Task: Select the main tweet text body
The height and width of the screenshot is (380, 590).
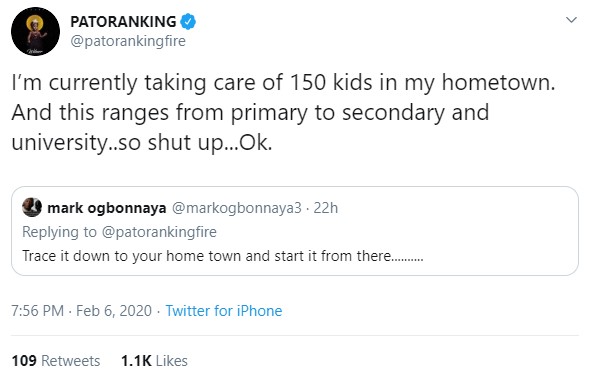Action: click(x=283, y=112)
